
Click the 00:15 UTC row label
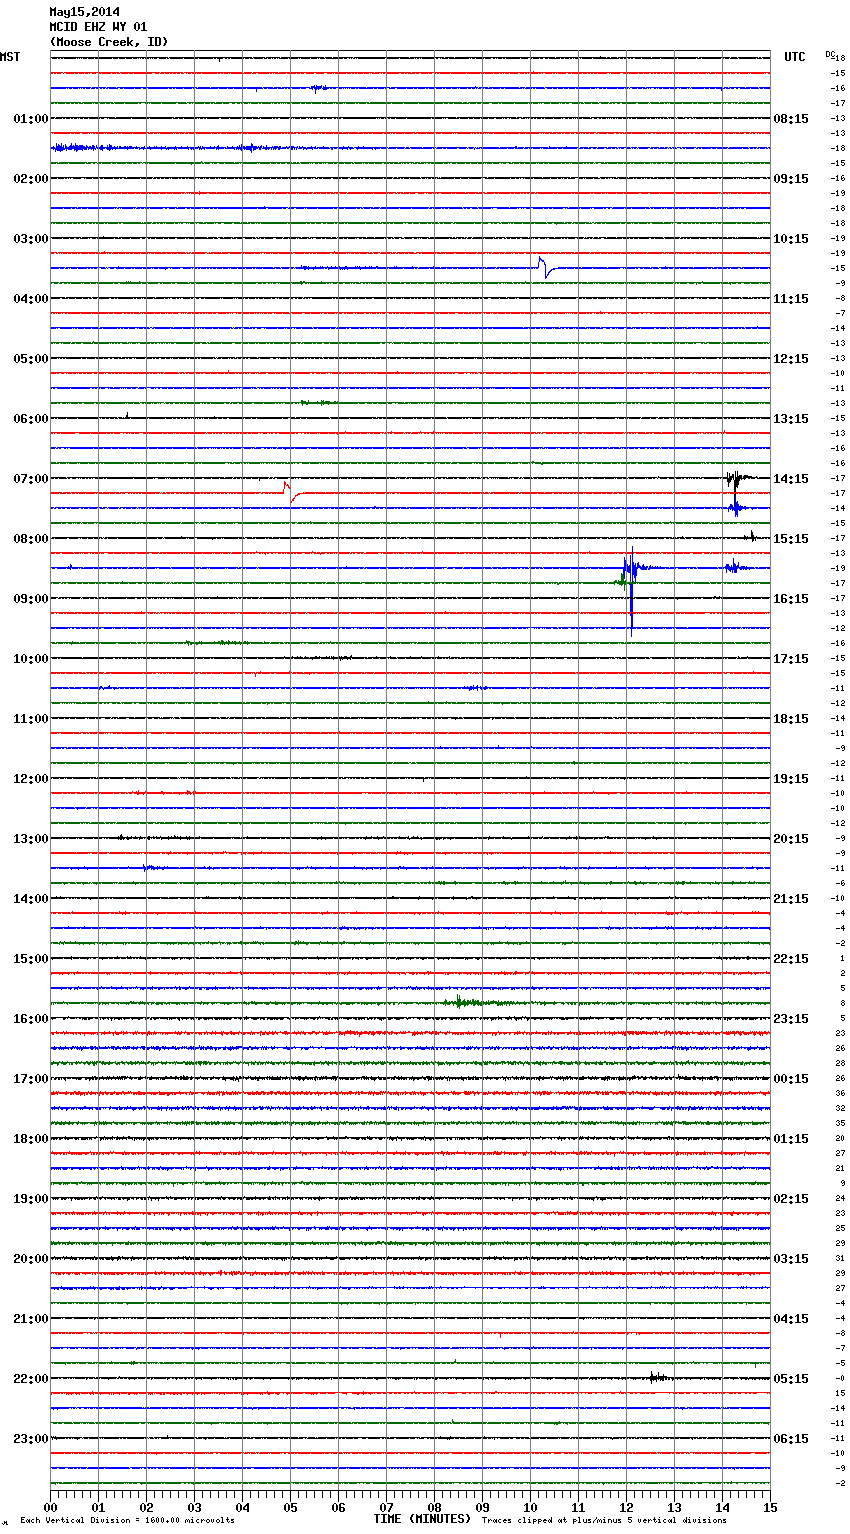click(791, 1079)
